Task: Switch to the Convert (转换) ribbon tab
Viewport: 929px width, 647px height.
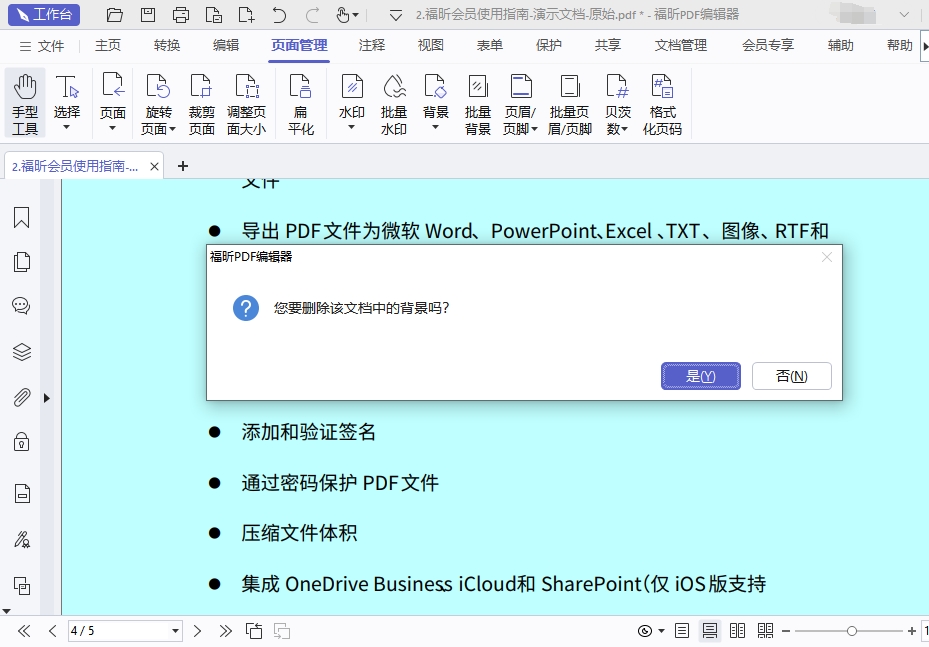Action: coord(167,45)
